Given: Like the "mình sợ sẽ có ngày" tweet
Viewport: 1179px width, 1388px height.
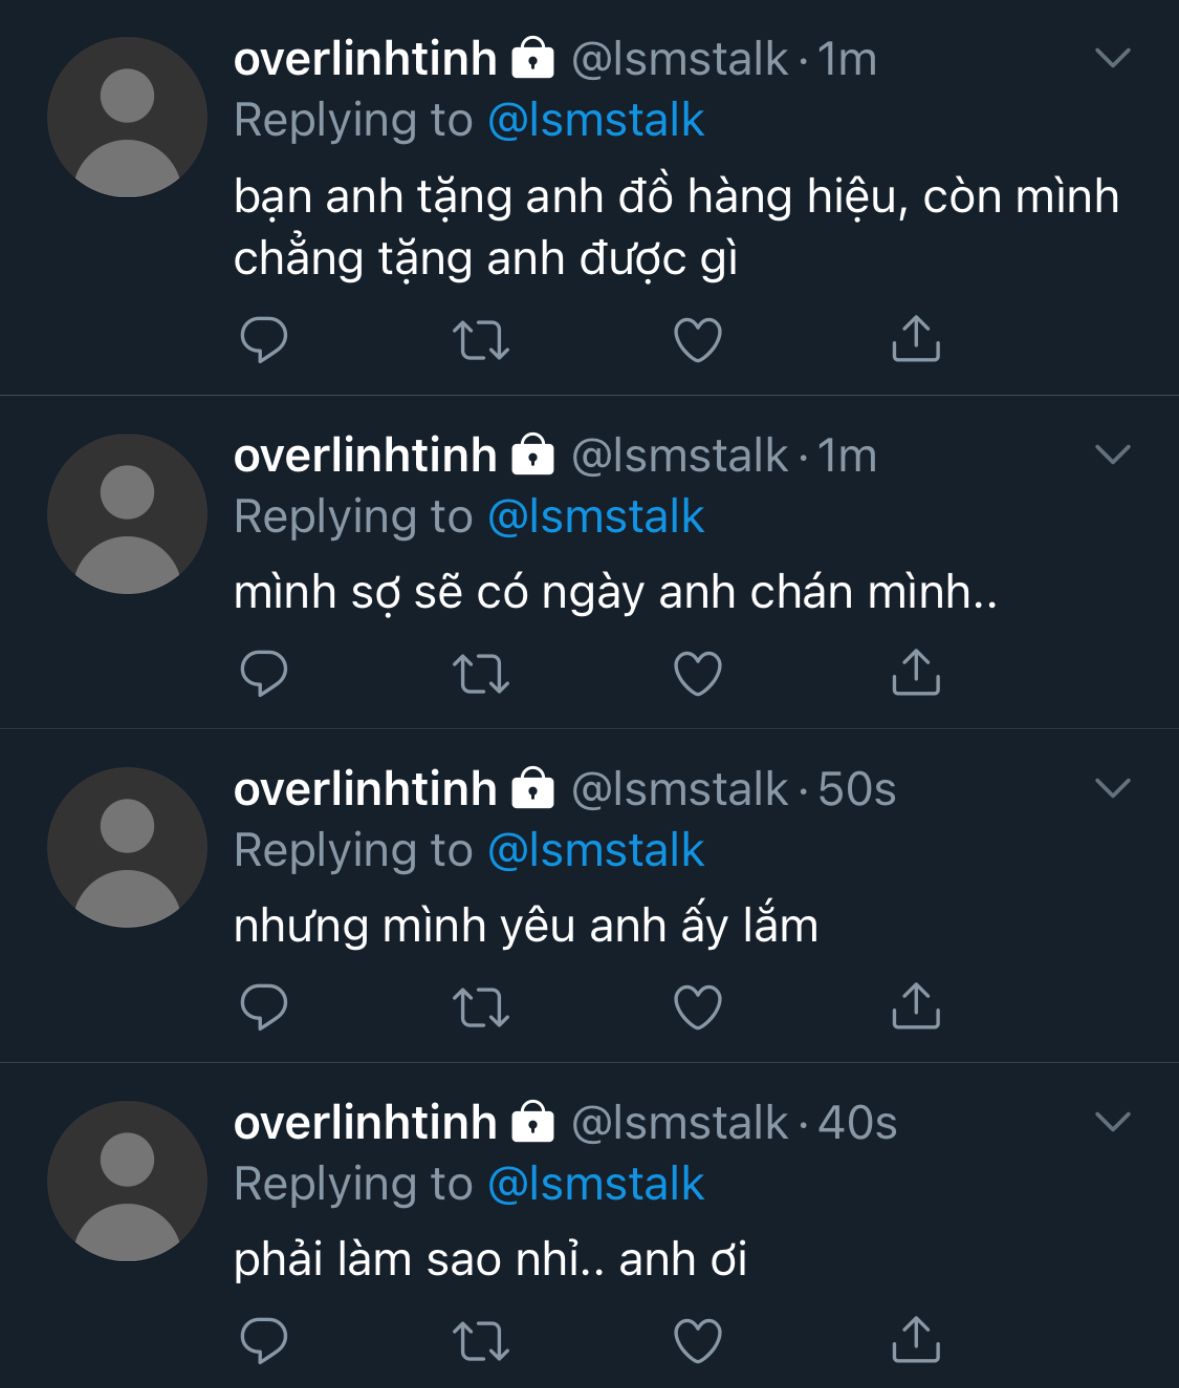Looking at the screenshot, I should click(x=698, y=673).
